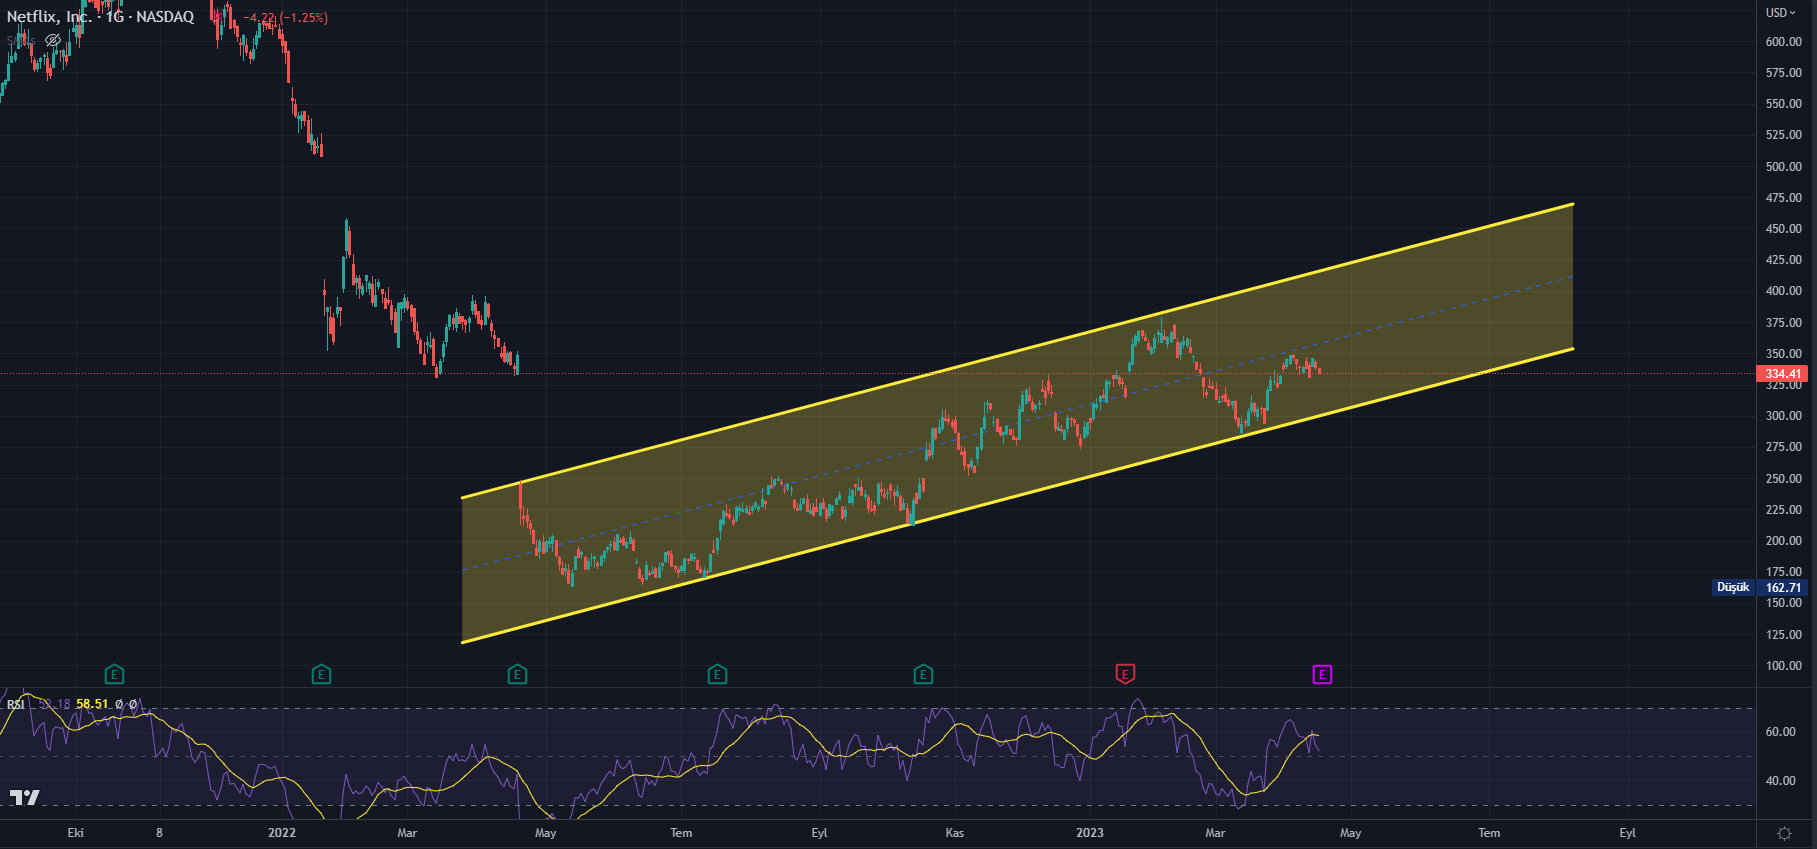This screenshot has height=849, width=1817.
Task: Click the earnings E marker near May 2022
Action: pos(517,674)
